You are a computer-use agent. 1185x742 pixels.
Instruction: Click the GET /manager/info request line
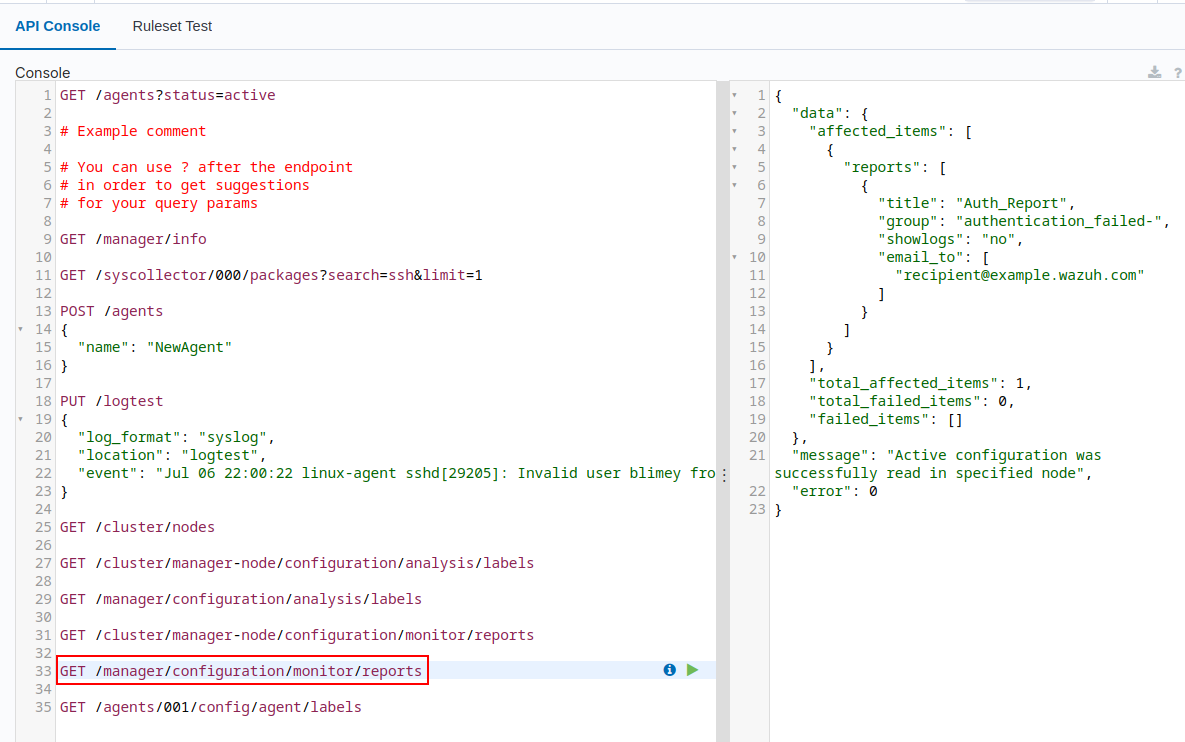tap(135, 238)
